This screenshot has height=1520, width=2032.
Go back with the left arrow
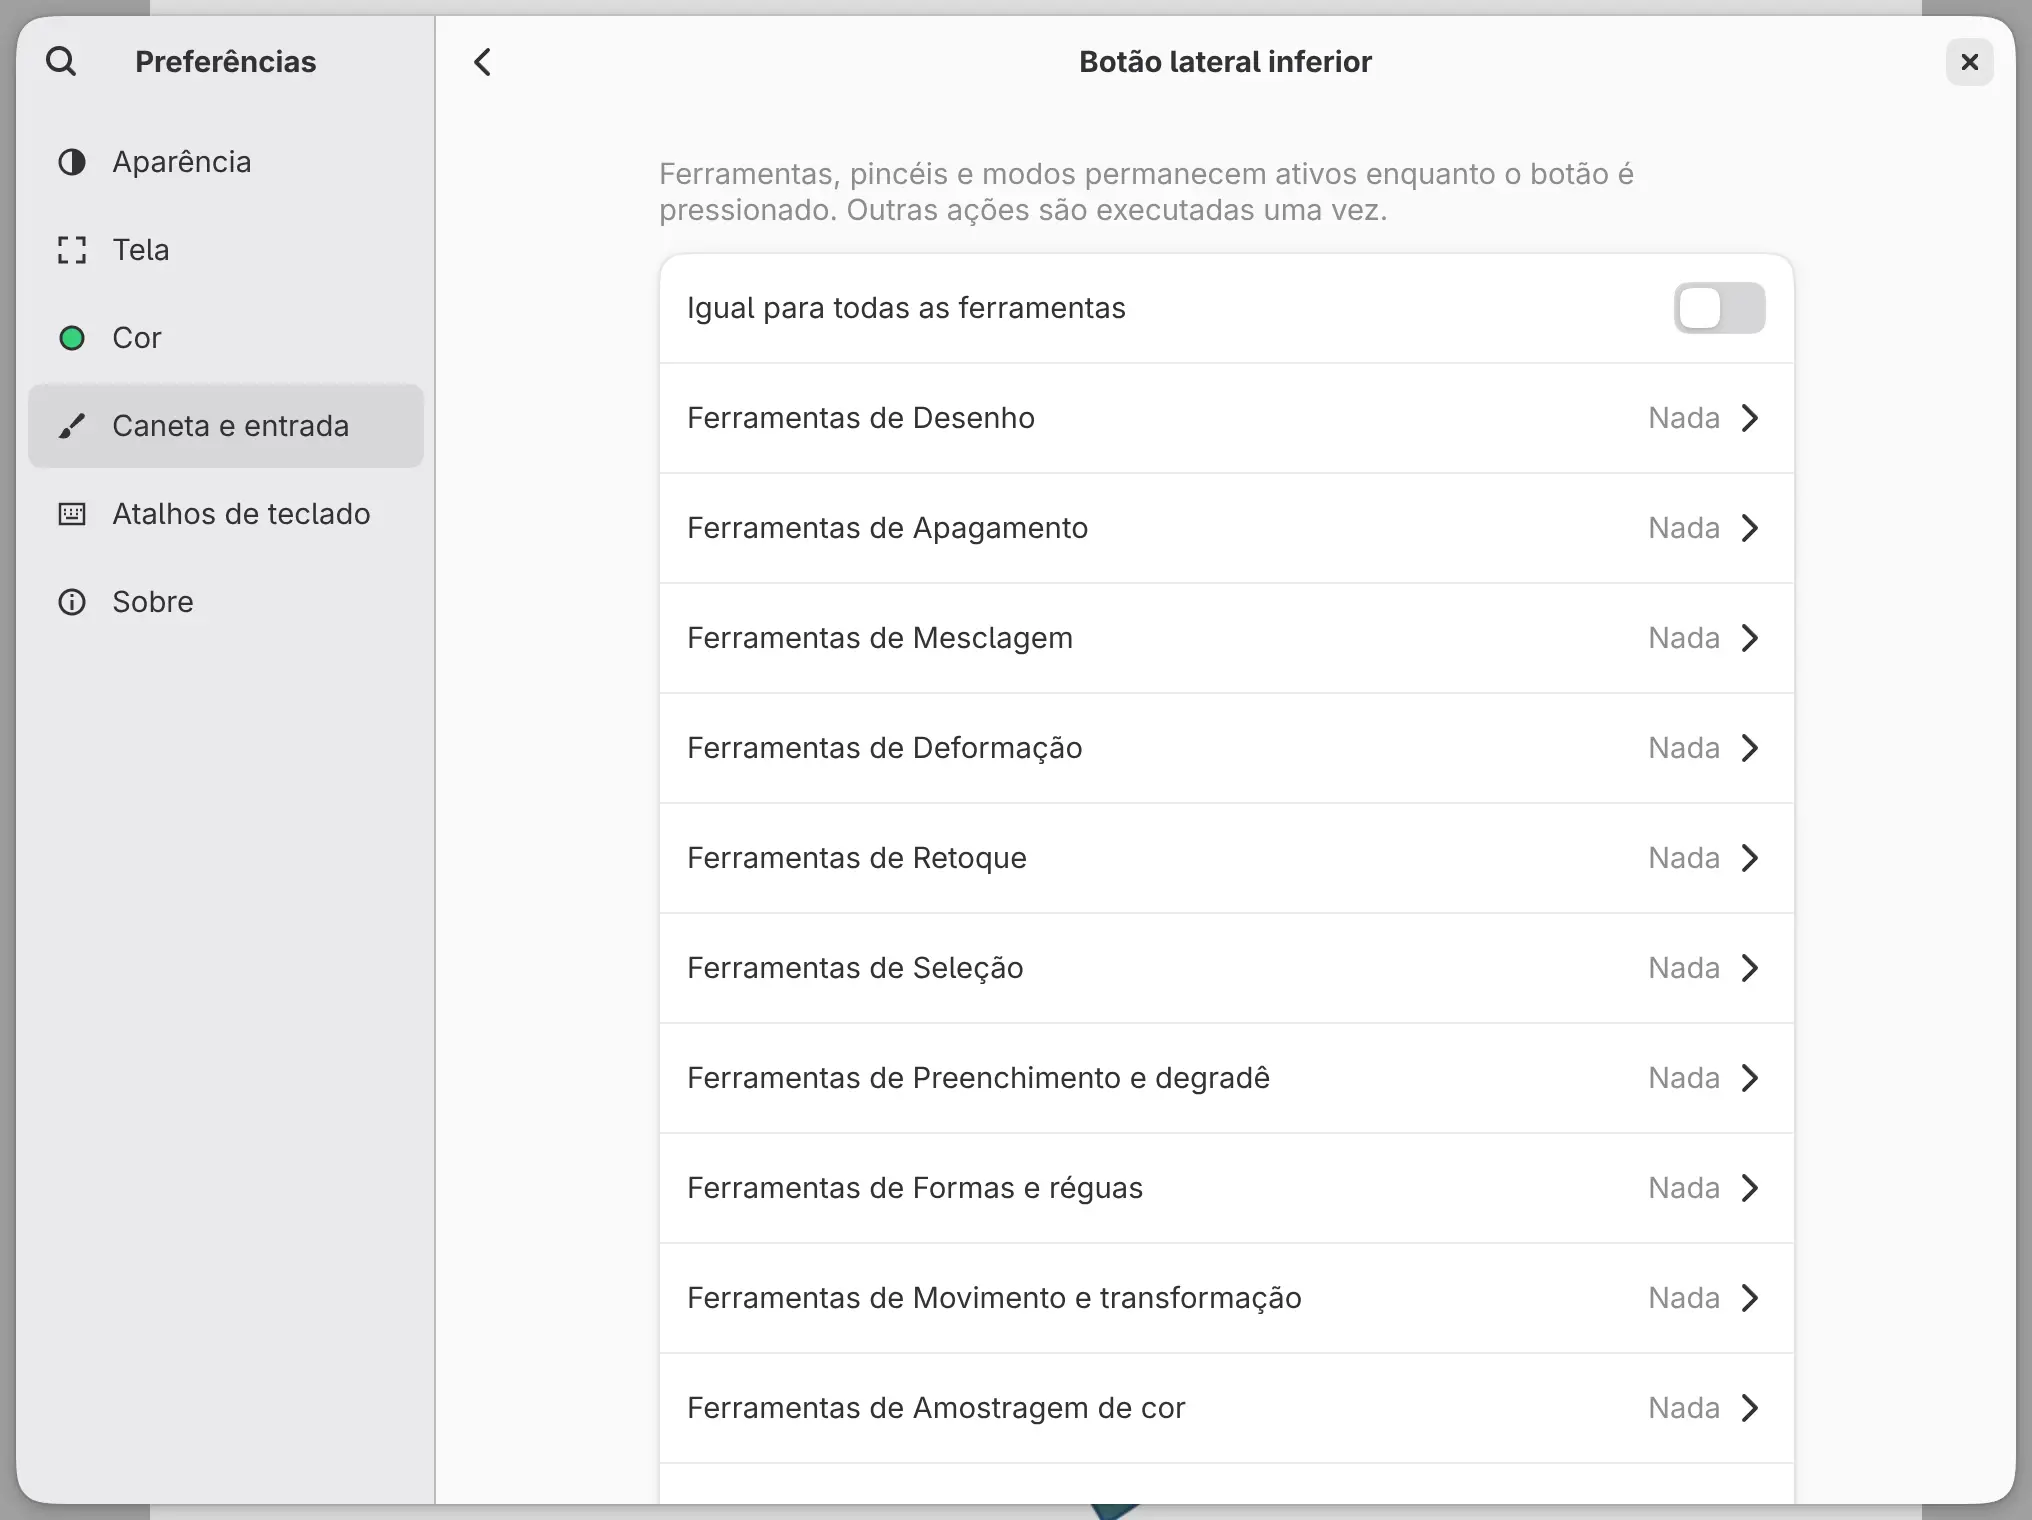(483, 62)
